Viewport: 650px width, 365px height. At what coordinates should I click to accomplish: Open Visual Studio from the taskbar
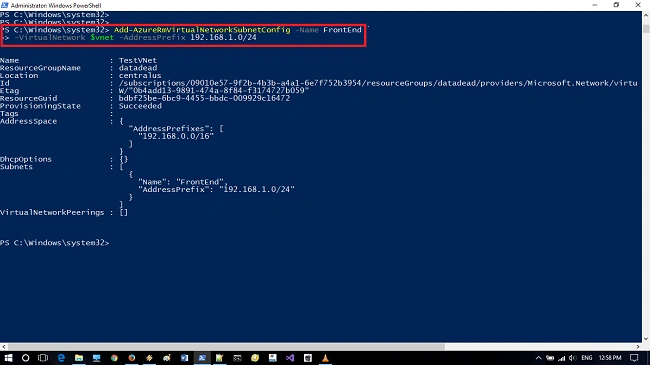point(290,358)
